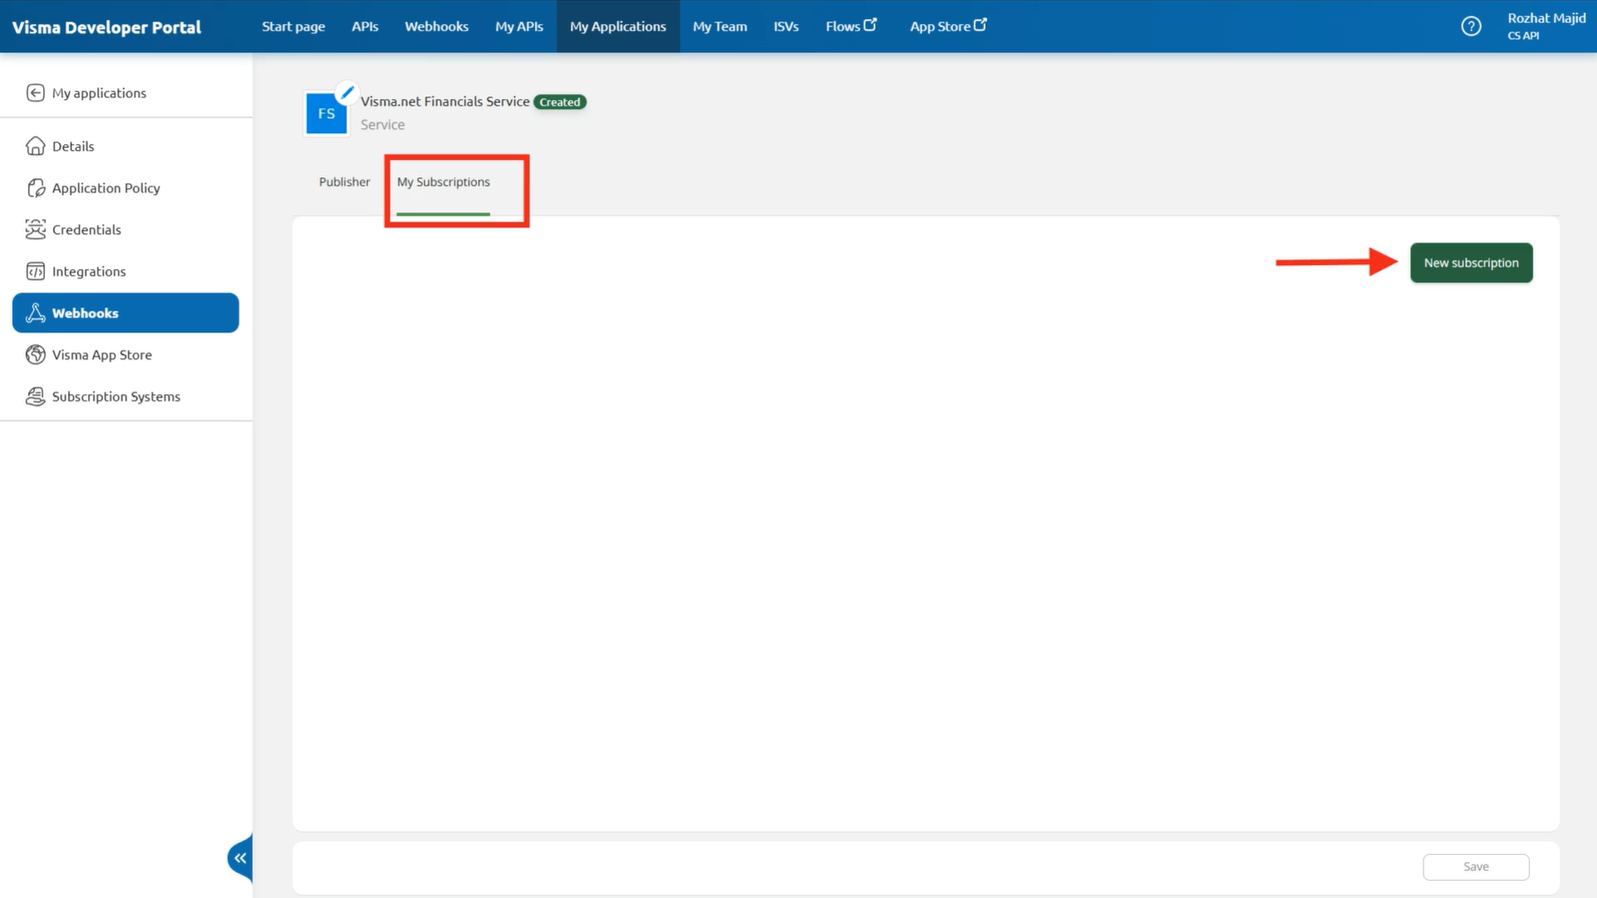Click the Subscription Systems icon
Viewport: 1597px width, 898px height.
(x=35, y=397)
